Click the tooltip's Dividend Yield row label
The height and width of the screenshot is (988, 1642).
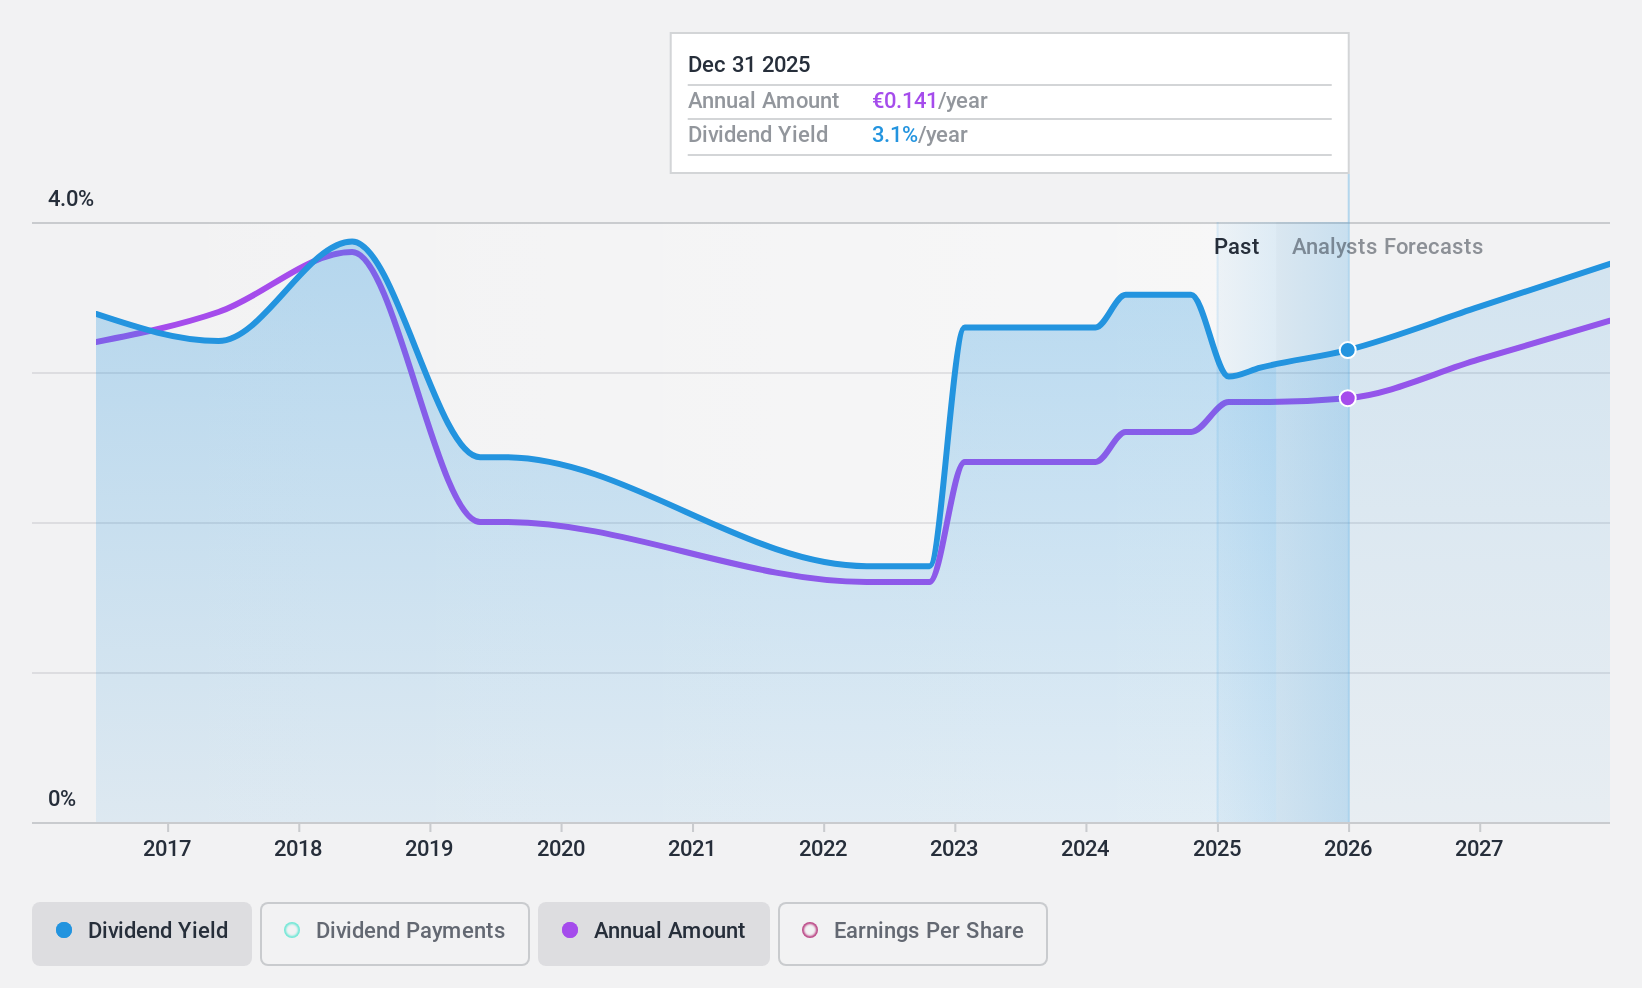point(758,135)
